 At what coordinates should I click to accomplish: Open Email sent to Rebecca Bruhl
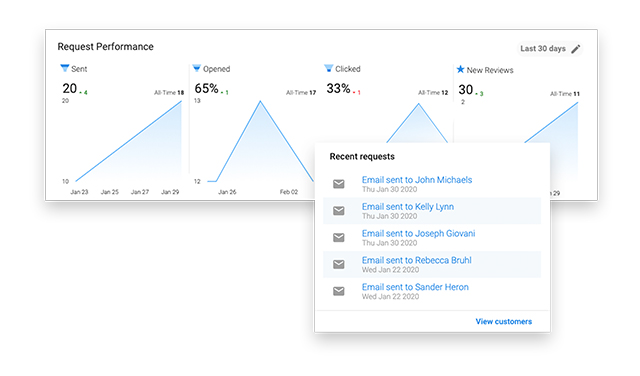pyautogui.click(x=416, y=260)
